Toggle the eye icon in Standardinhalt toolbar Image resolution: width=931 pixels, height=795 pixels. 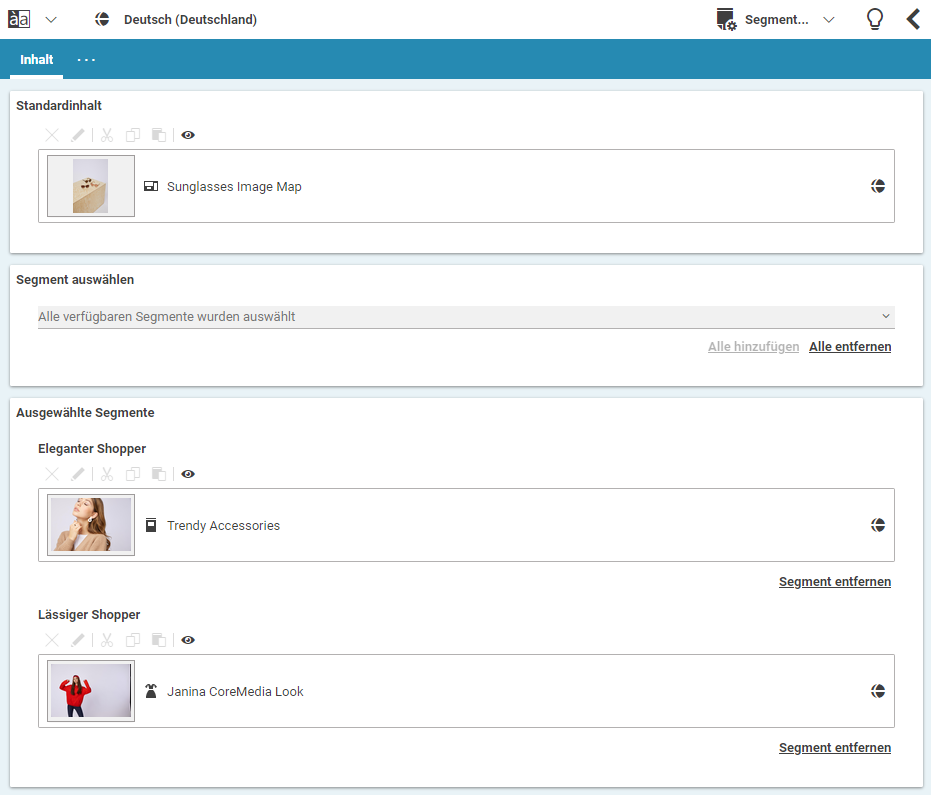188,135
